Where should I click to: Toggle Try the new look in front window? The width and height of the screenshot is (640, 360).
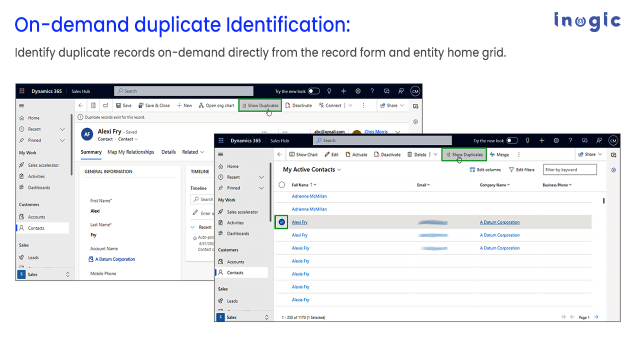512,140
